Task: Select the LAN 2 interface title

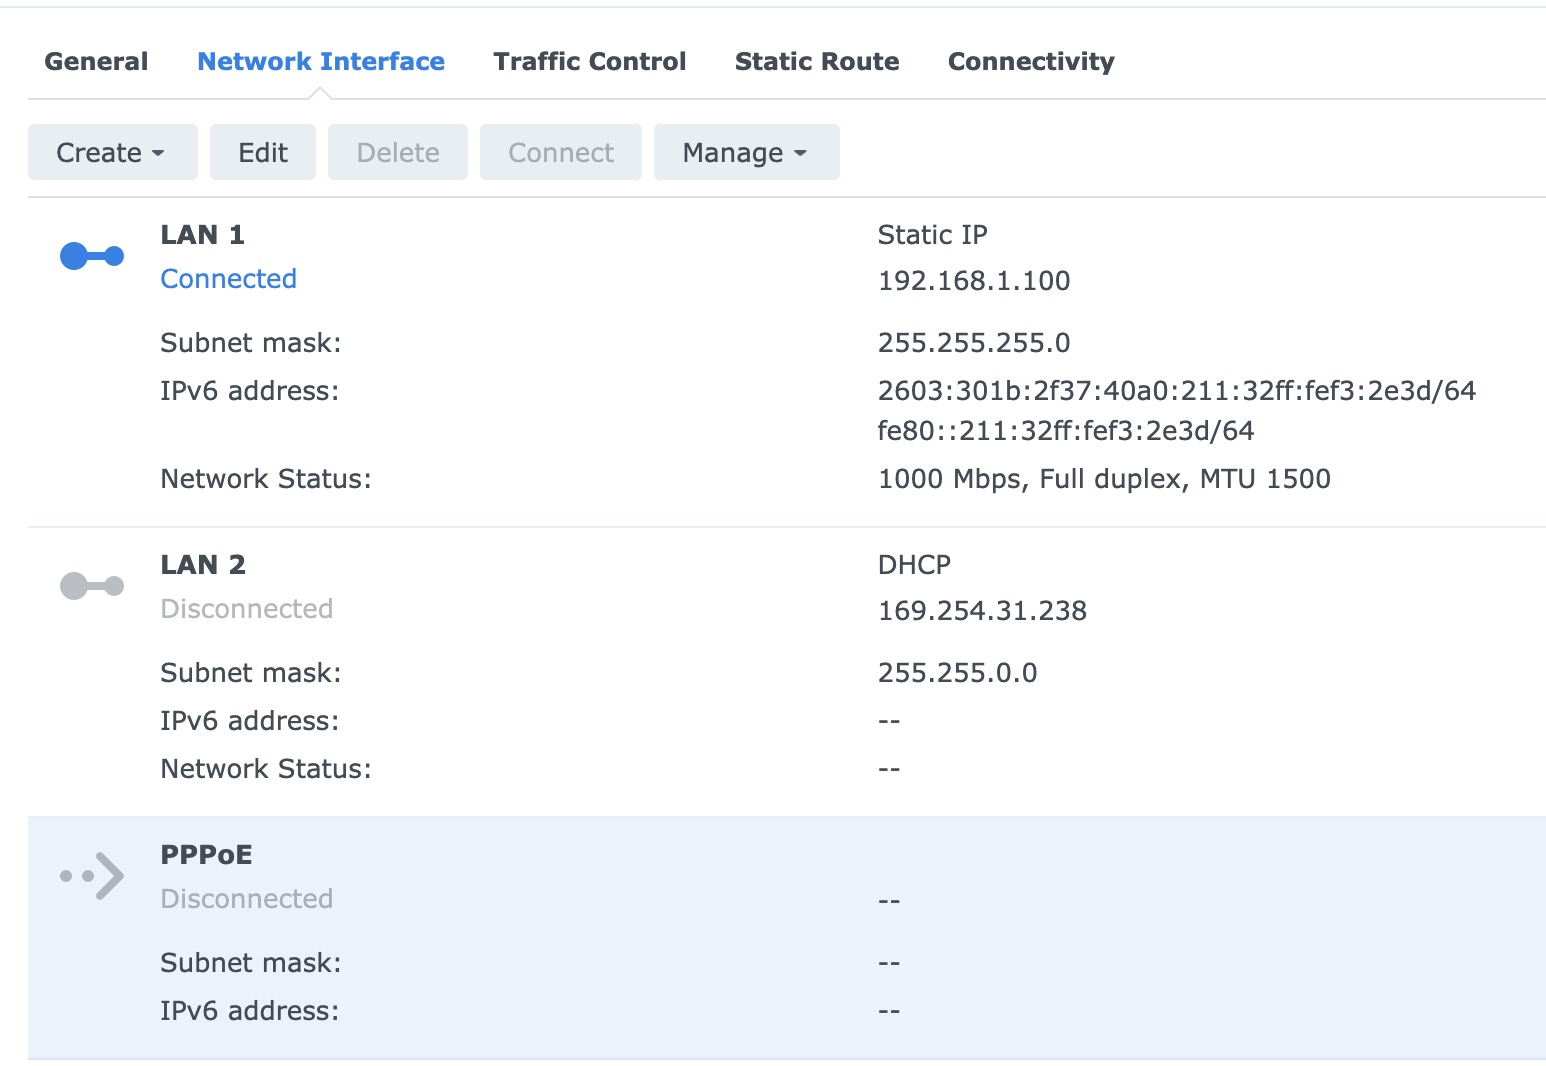Action: [x=203, y=565]
